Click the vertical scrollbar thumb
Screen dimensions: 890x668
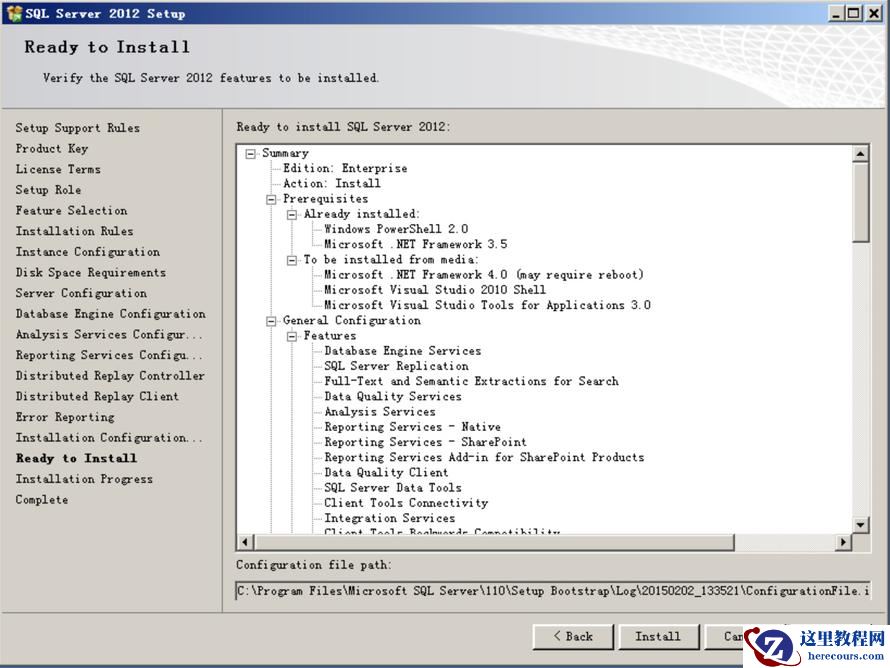pyautogui.click(x=860, y=201)
